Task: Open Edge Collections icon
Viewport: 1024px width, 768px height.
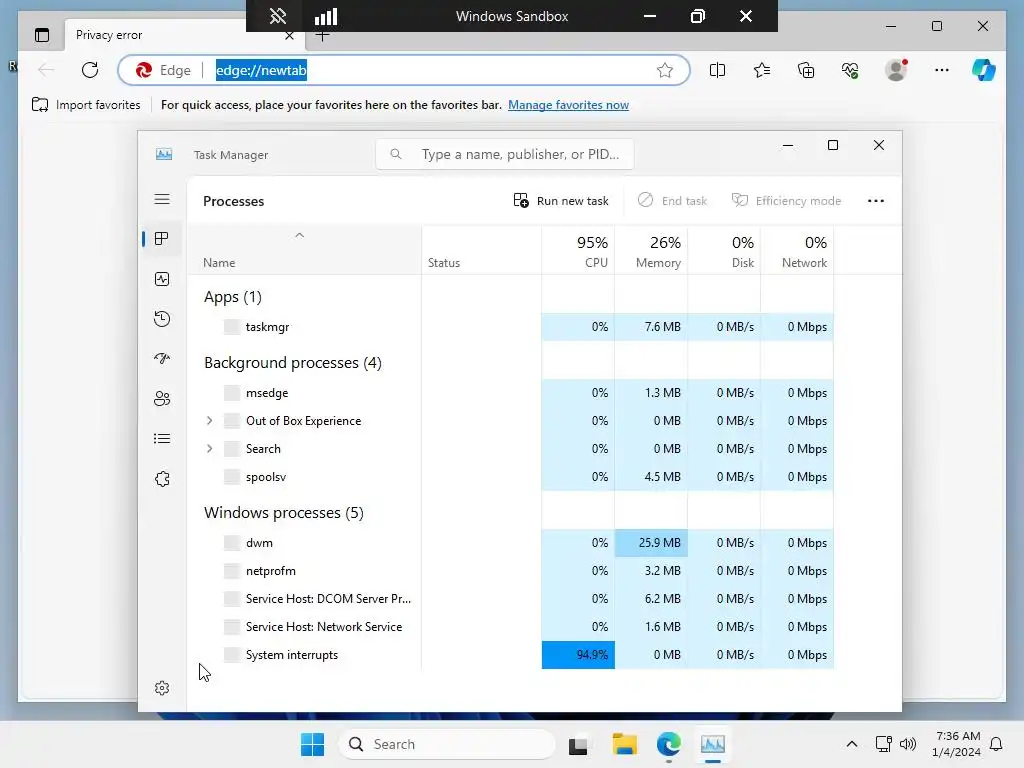Action: 806,70
